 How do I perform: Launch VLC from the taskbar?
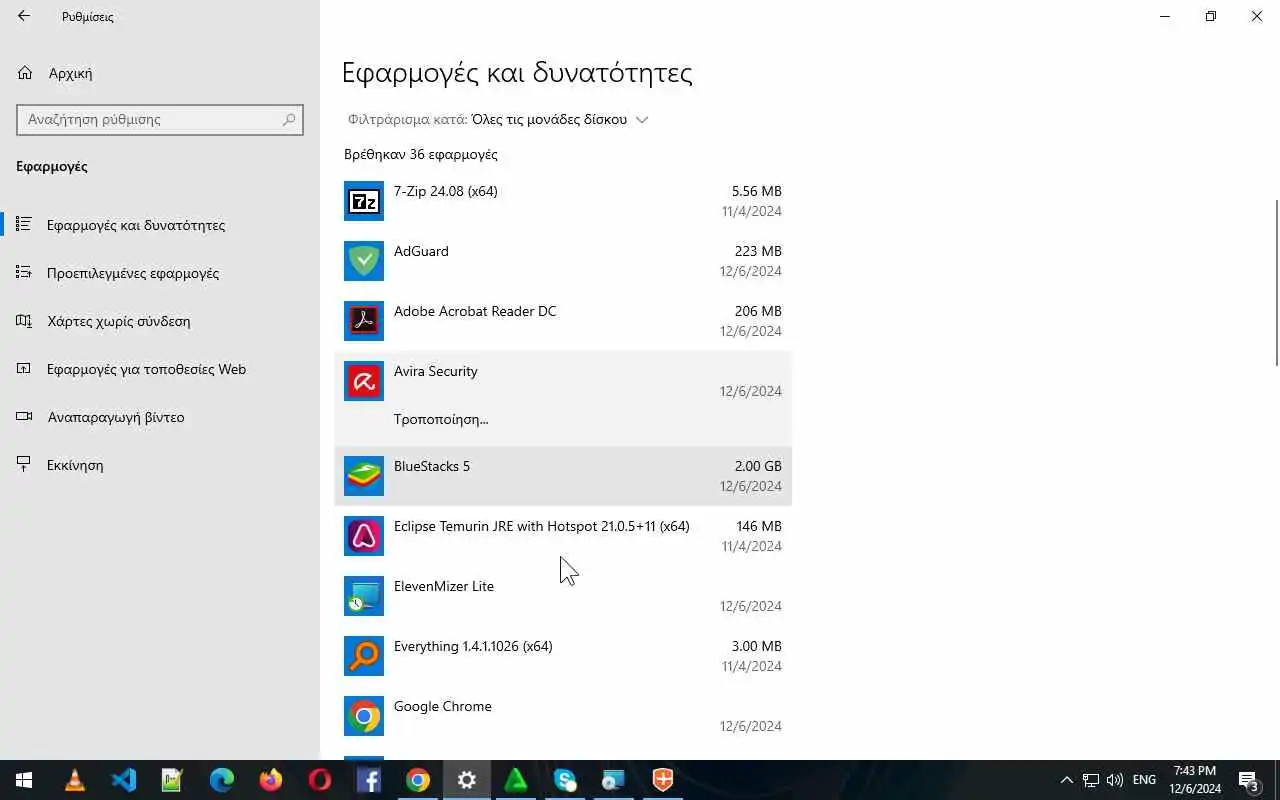[x=75, y=780]
